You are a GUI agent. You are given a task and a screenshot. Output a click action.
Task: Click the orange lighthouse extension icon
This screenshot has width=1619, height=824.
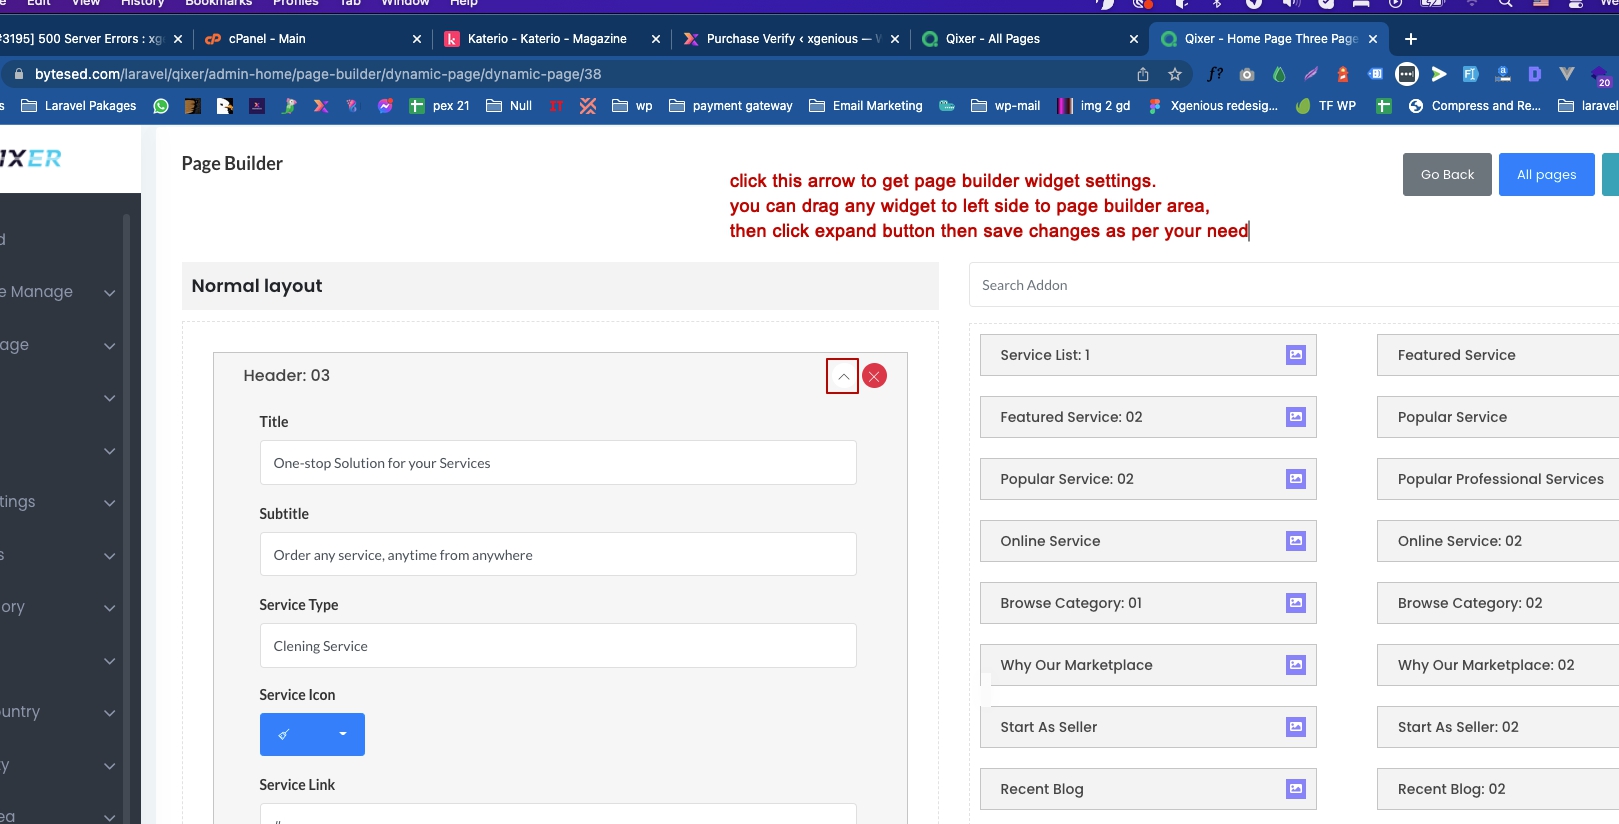click(x=1343, y=74)
